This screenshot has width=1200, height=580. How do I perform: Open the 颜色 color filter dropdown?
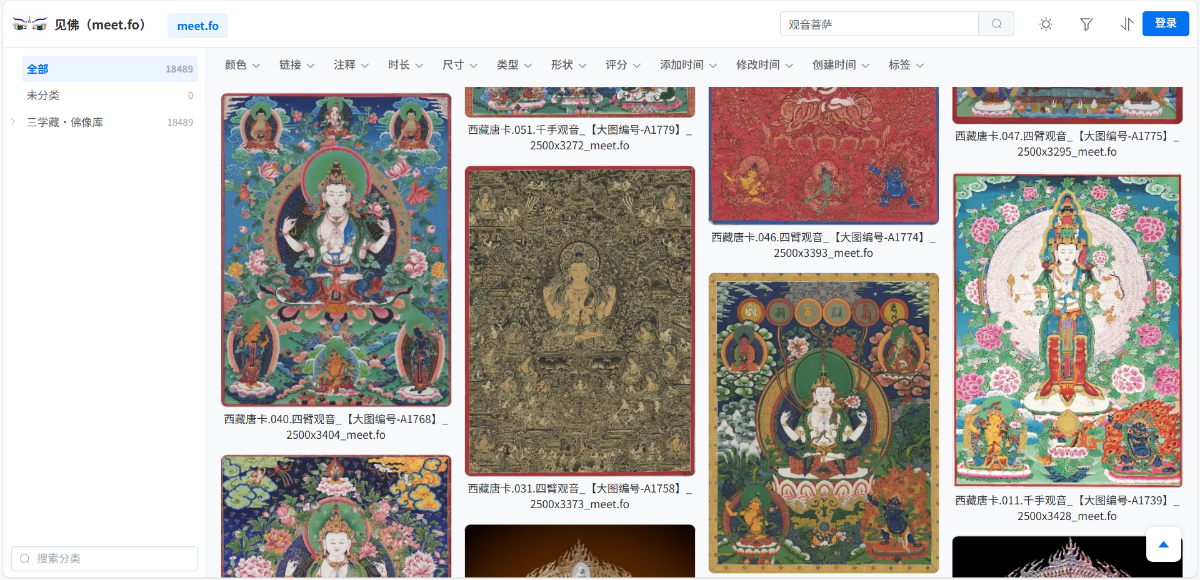242,65
